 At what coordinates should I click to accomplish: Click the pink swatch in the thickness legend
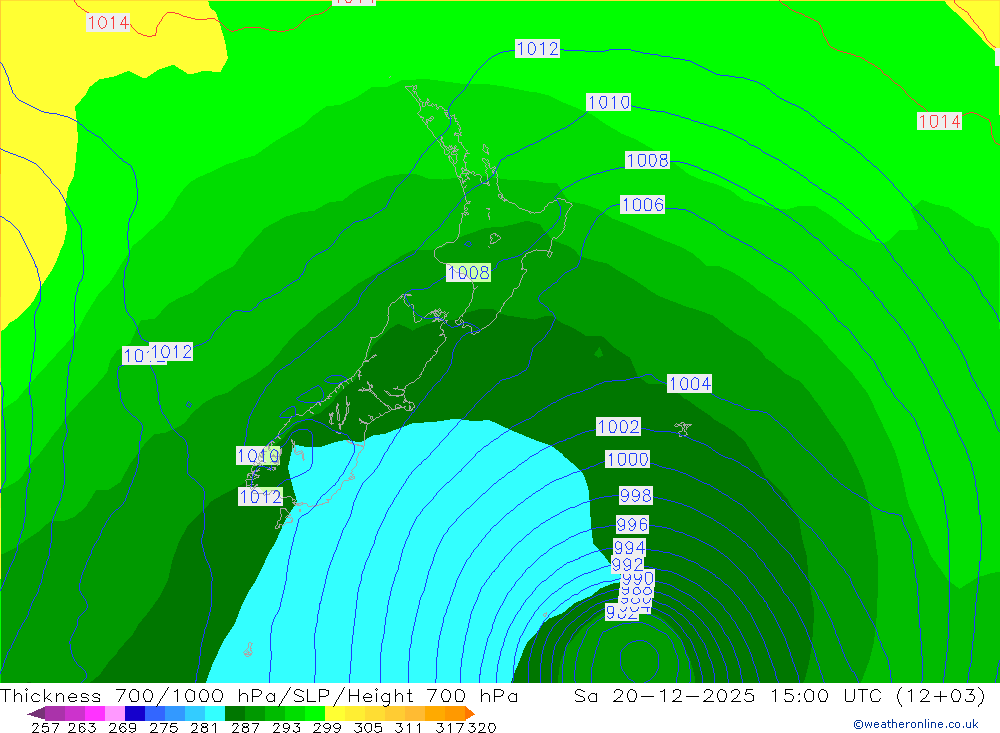click(115, 713)
